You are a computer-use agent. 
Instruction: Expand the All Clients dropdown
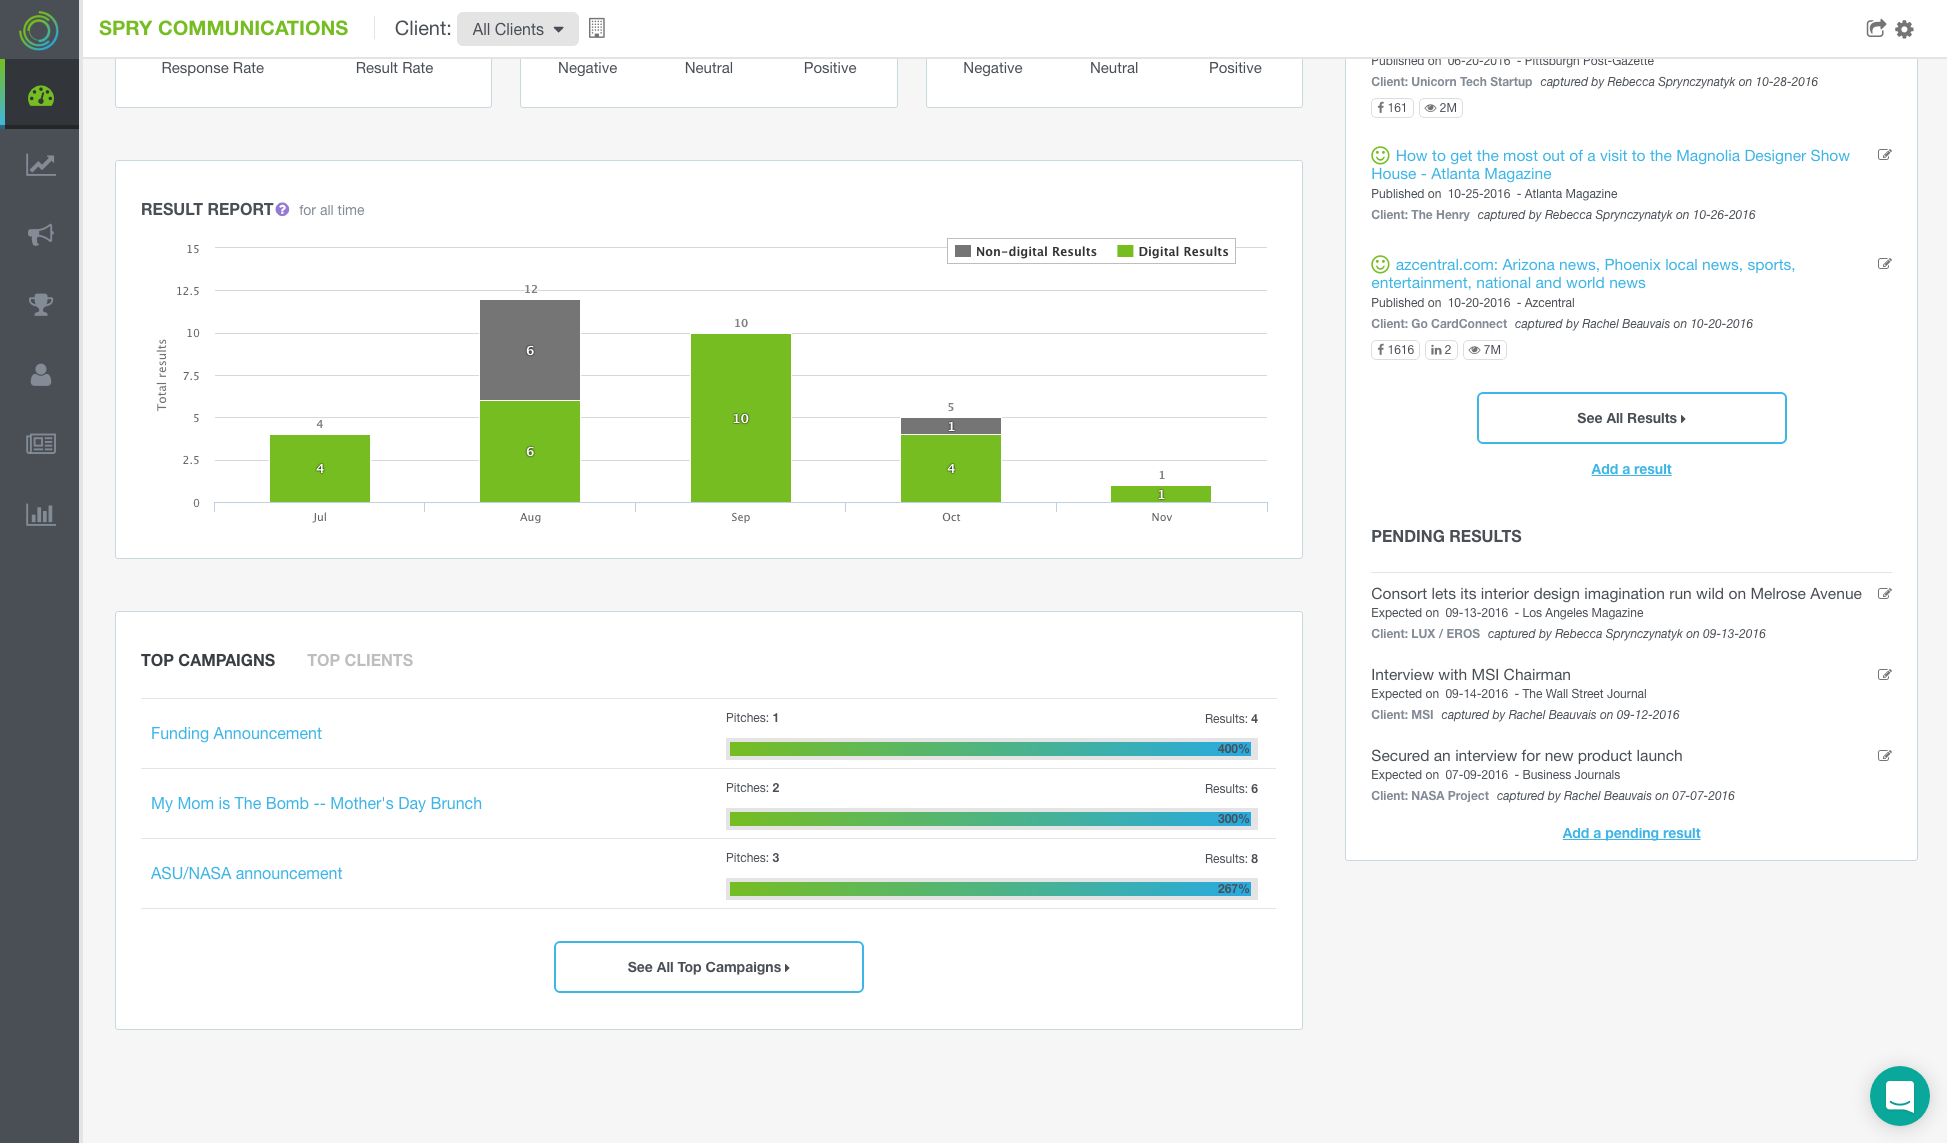(x=518, y=29)
